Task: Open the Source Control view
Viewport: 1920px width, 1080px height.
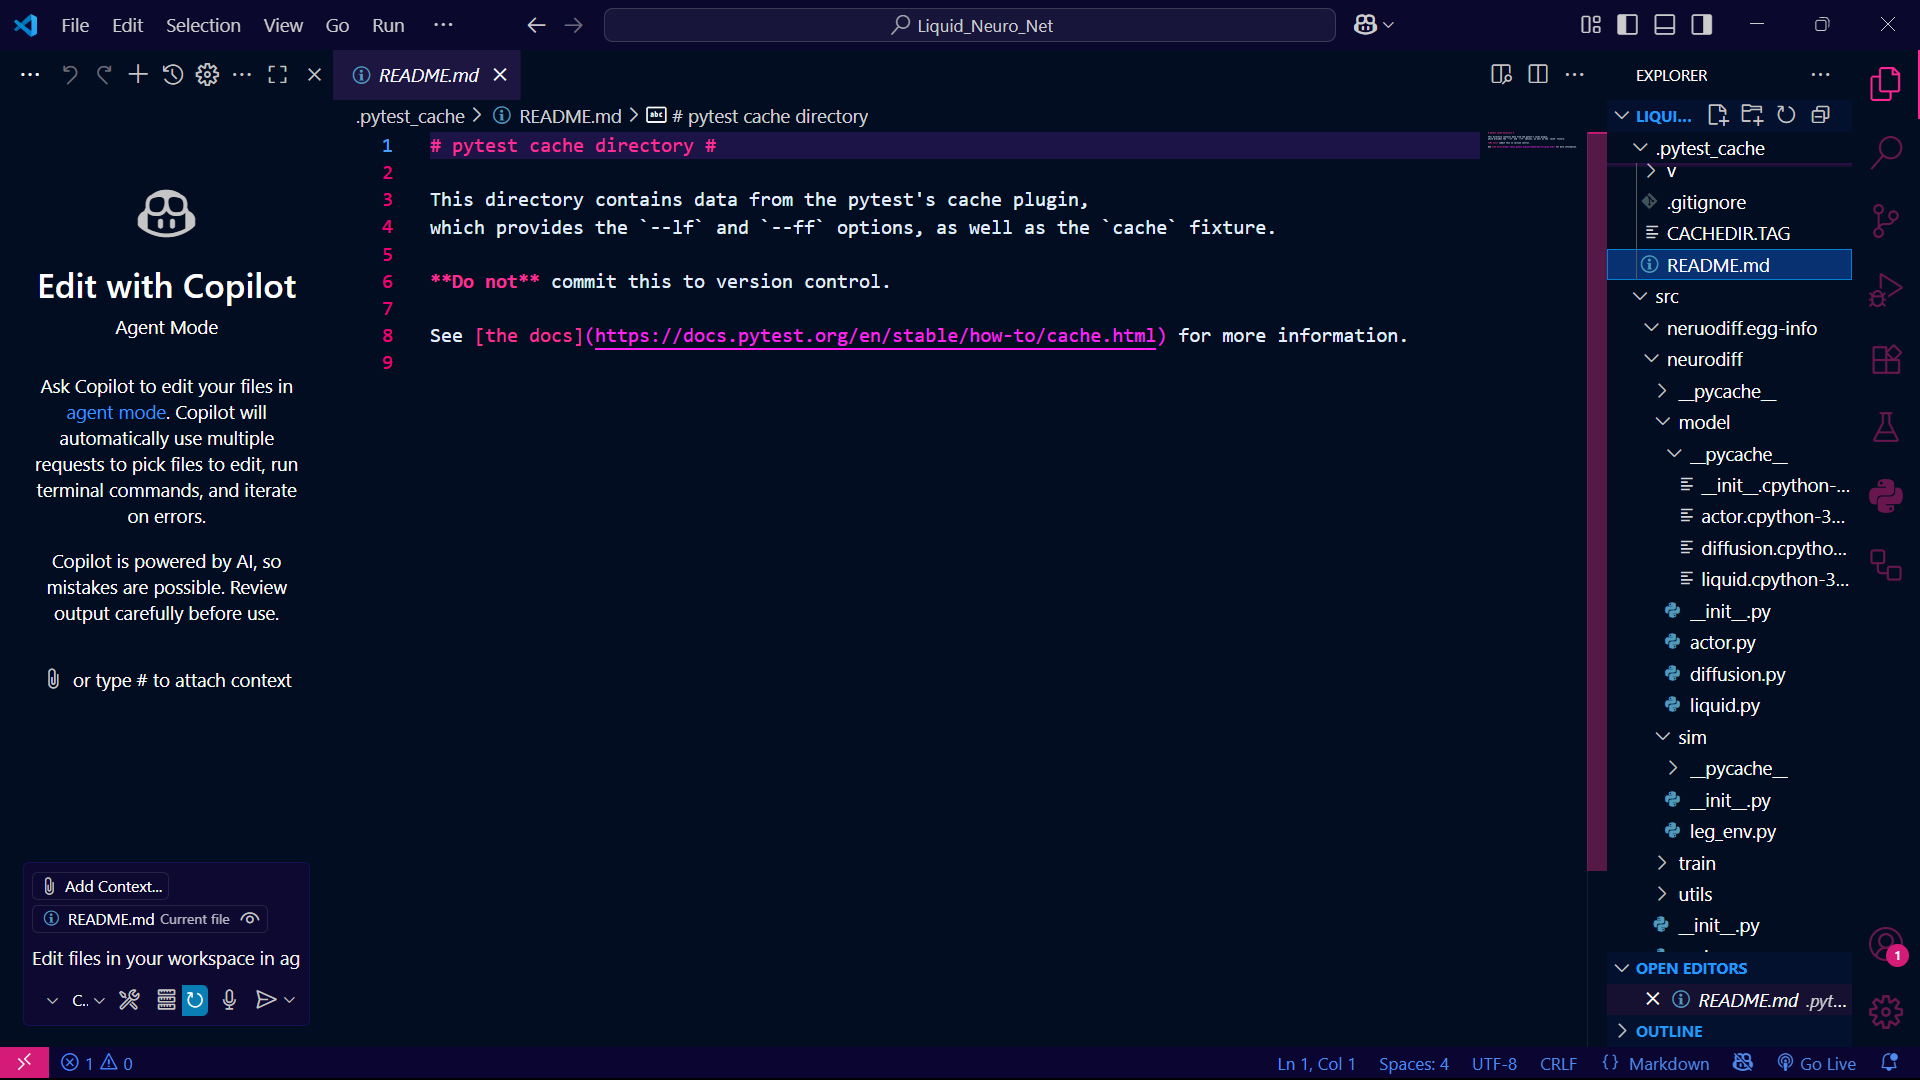Action: click(x=1885, y=220)
